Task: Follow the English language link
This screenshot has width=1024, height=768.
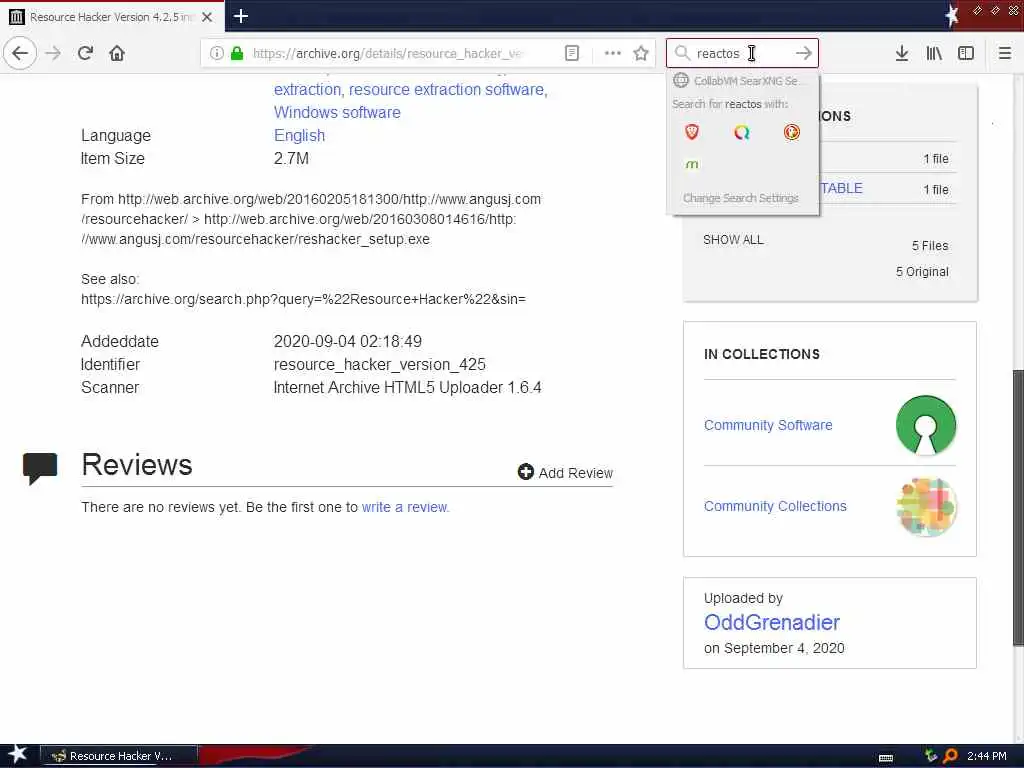Action: tap(299, 135)
